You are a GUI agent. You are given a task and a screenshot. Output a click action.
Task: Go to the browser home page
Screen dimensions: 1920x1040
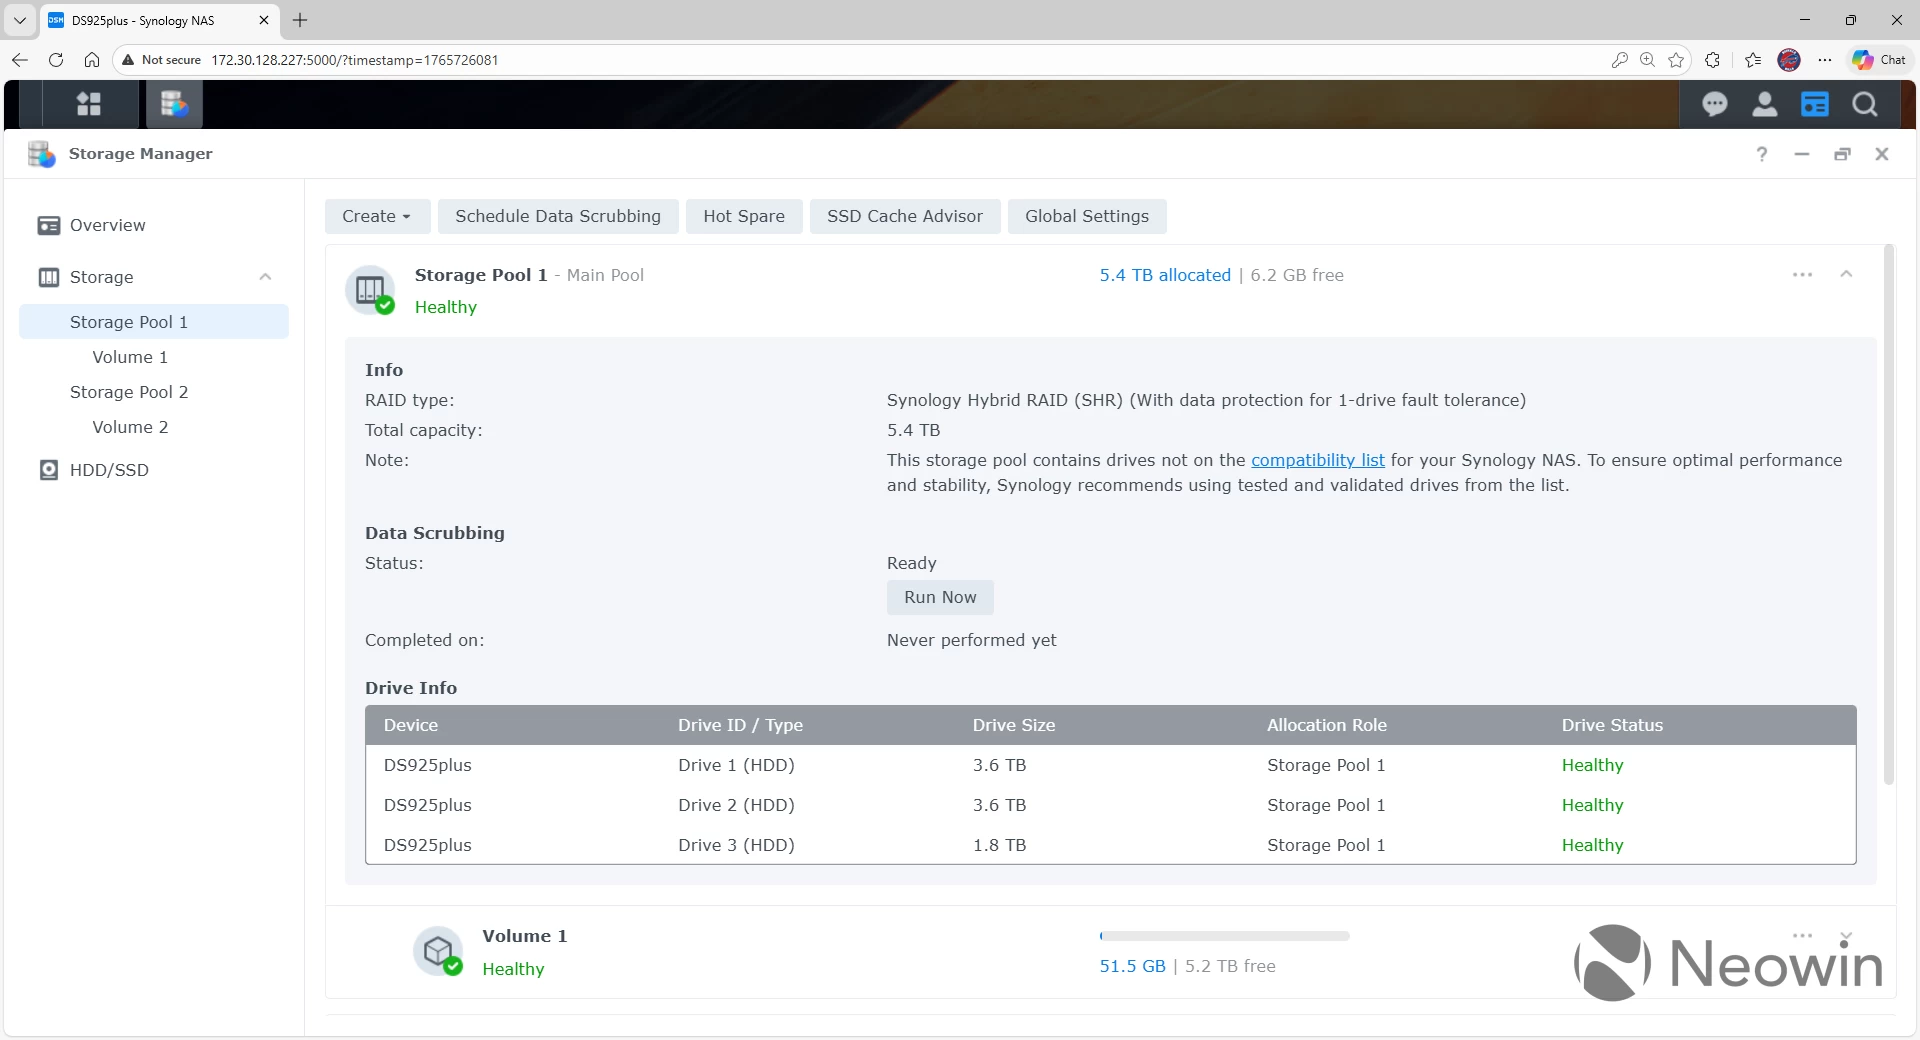click(x=92, y=60)
